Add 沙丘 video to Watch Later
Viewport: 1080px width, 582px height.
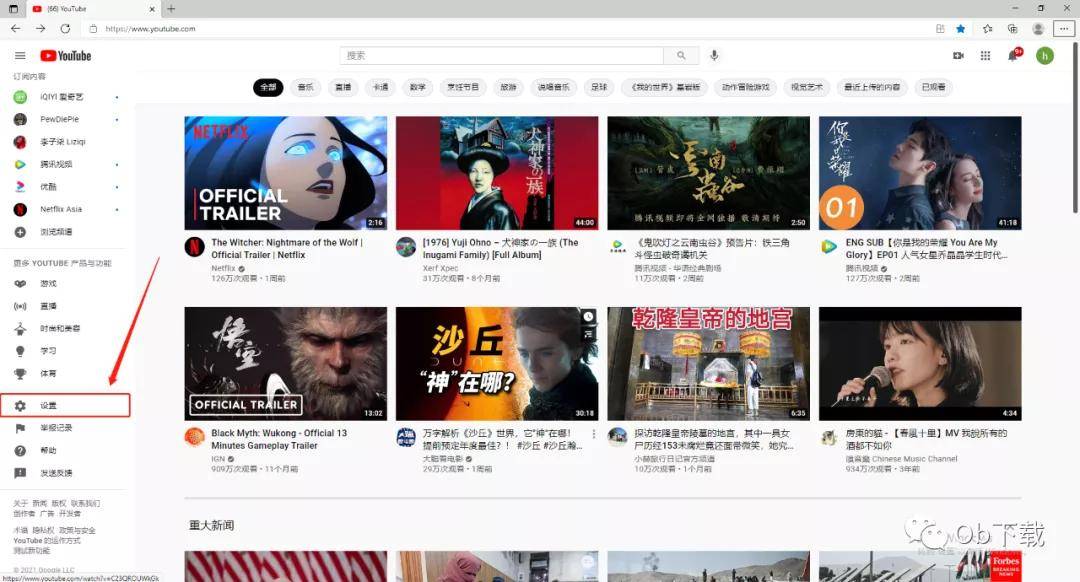pyautogui.click(x=588, y=317)
